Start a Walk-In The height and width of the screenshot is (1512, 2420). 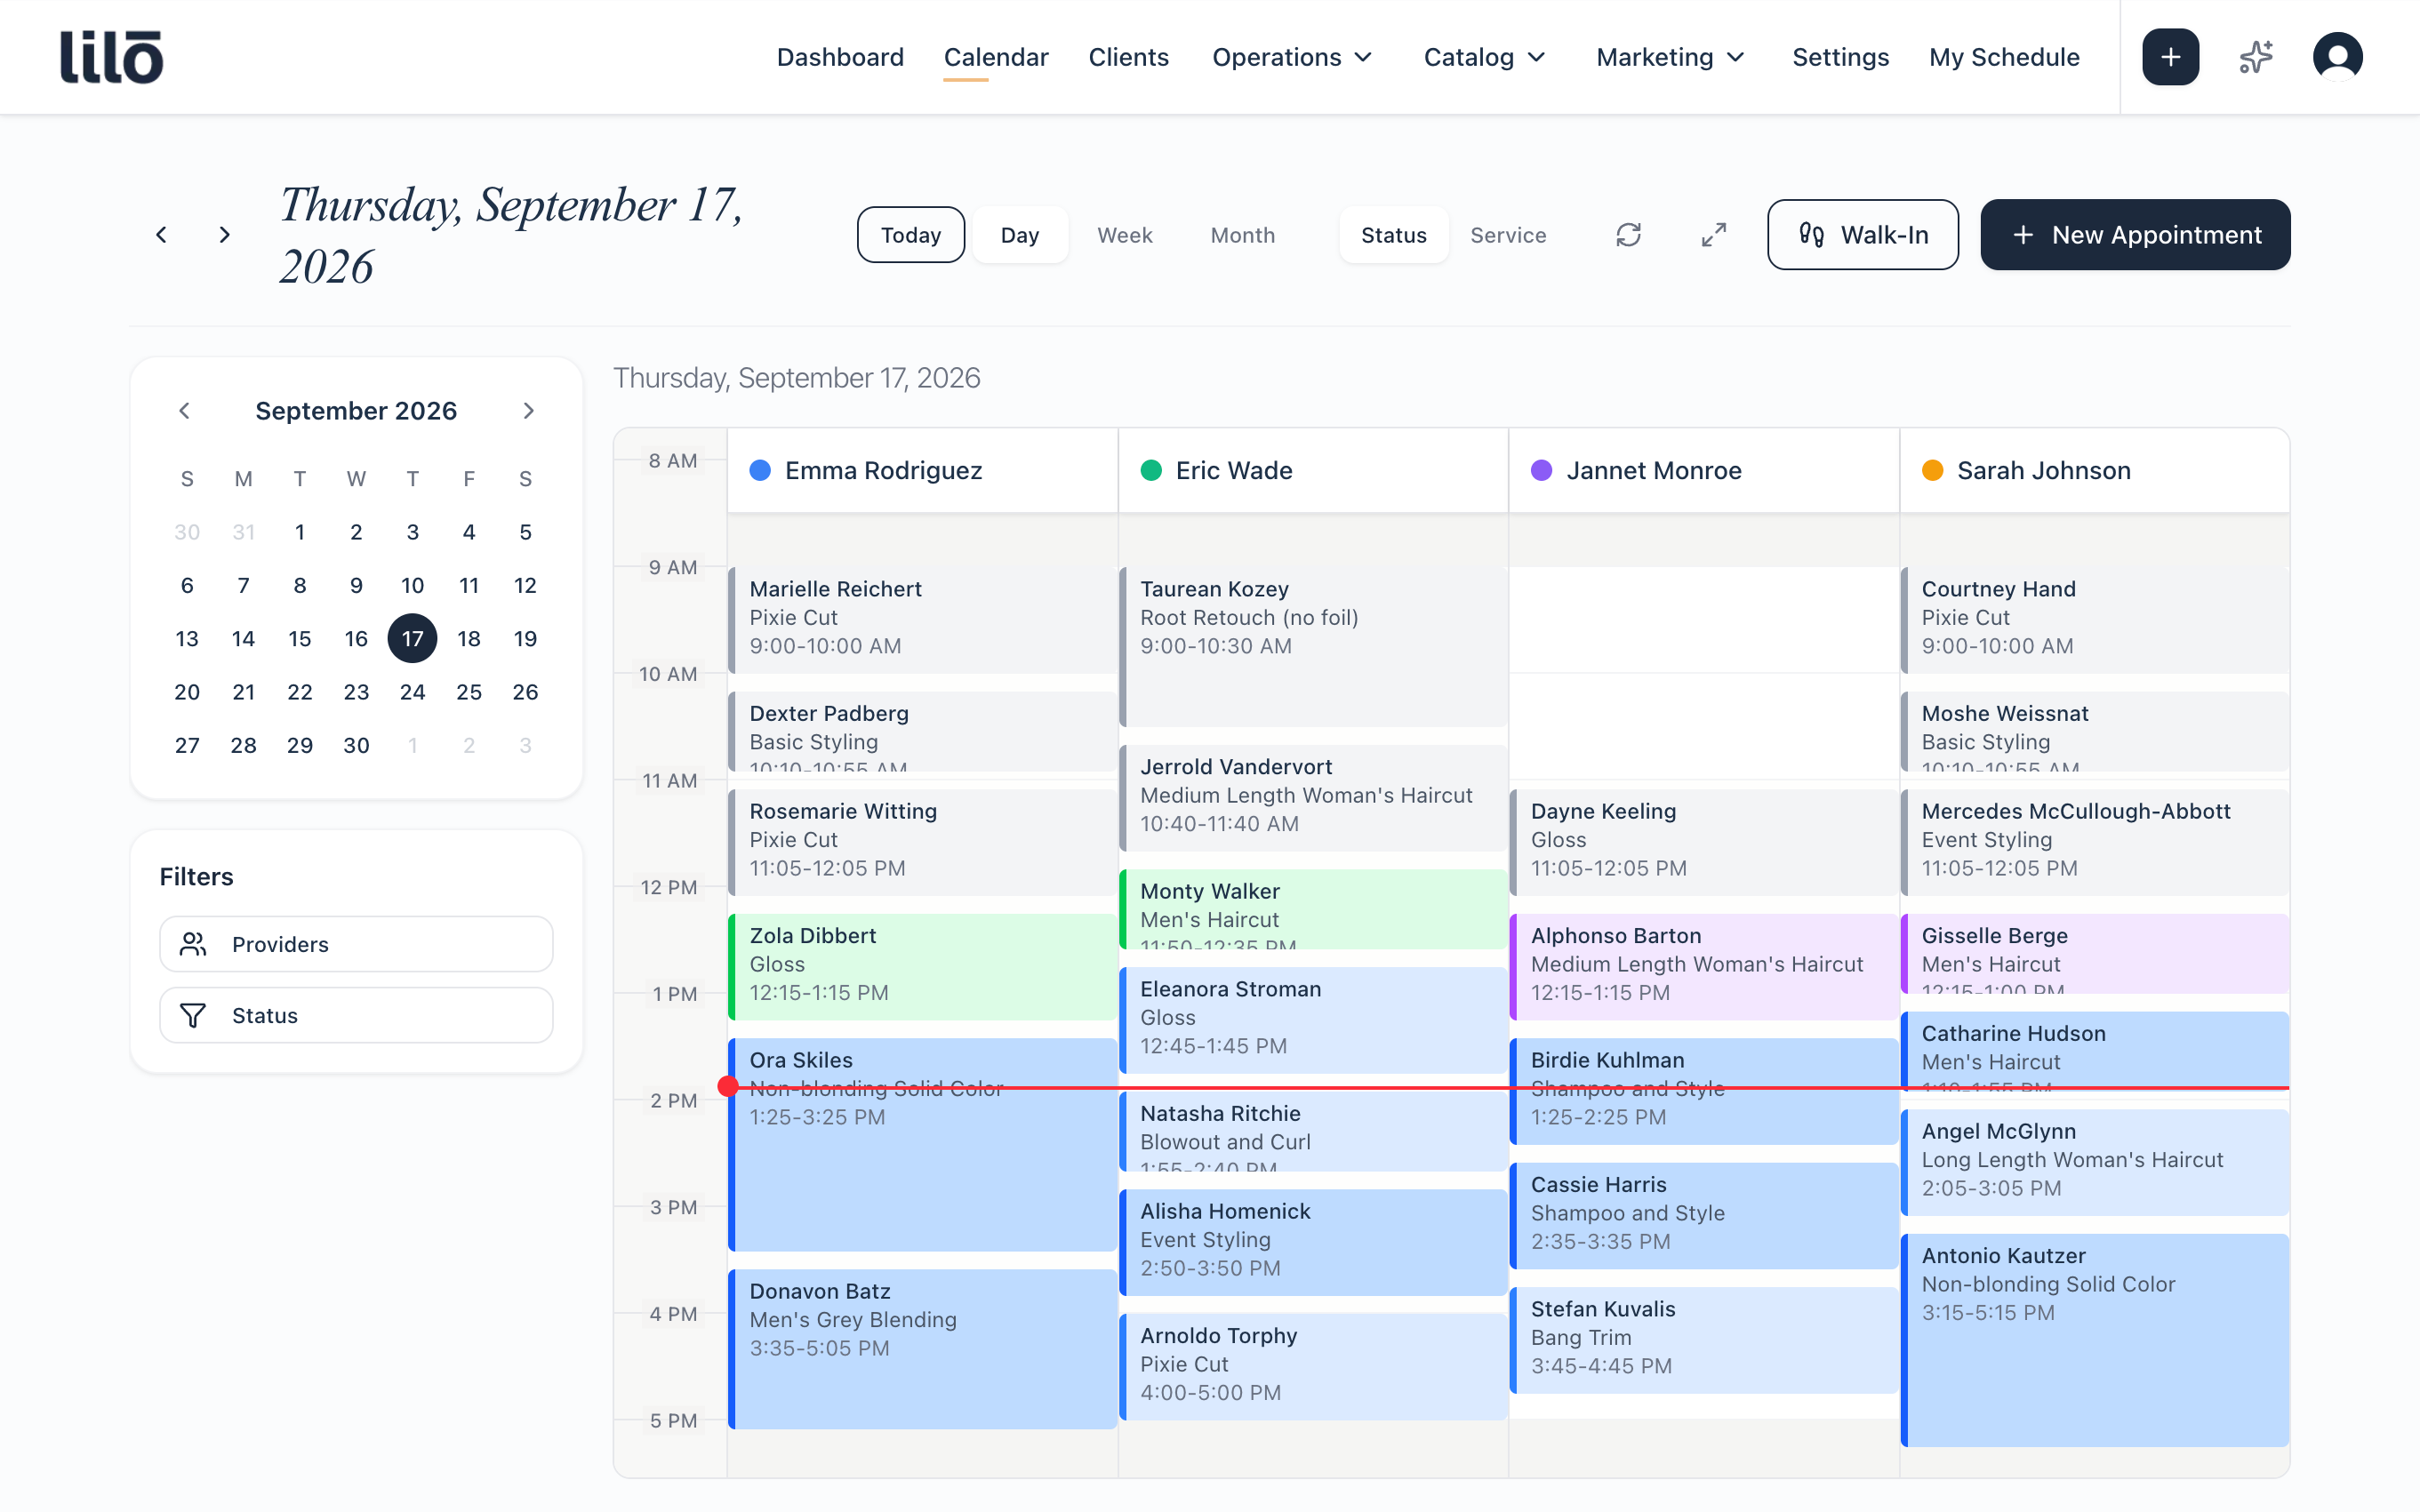click(1862, 235)
